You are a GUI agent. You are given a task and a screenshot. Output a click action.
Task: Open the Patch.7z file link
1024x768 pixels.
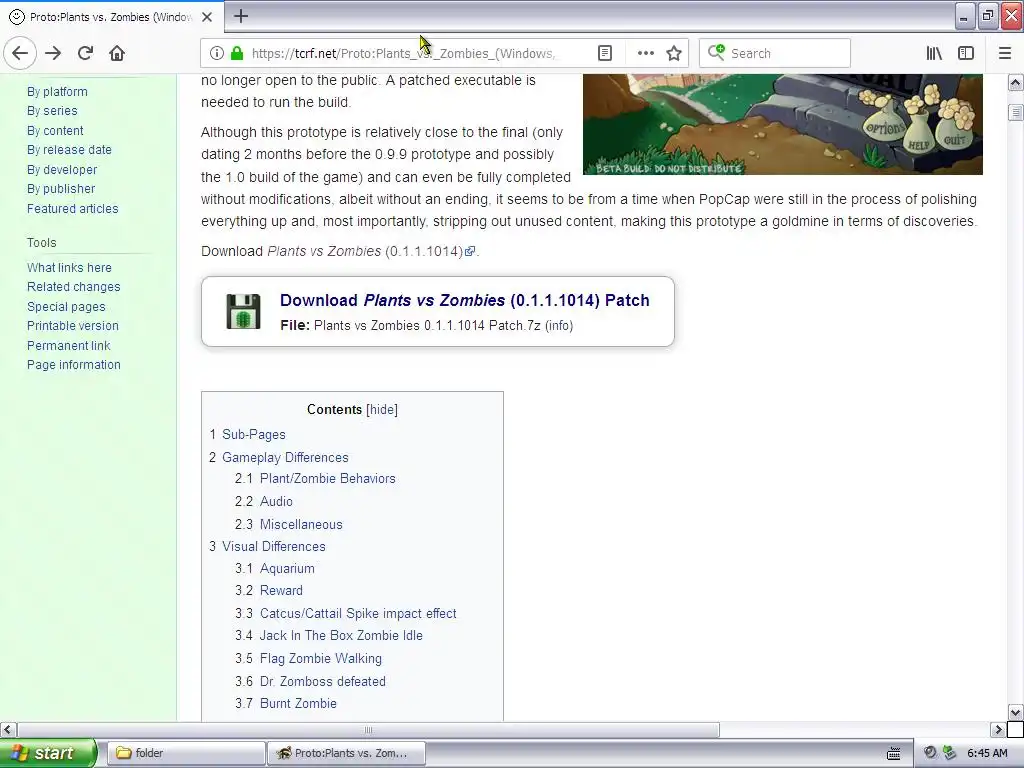(x=427, y=325)
